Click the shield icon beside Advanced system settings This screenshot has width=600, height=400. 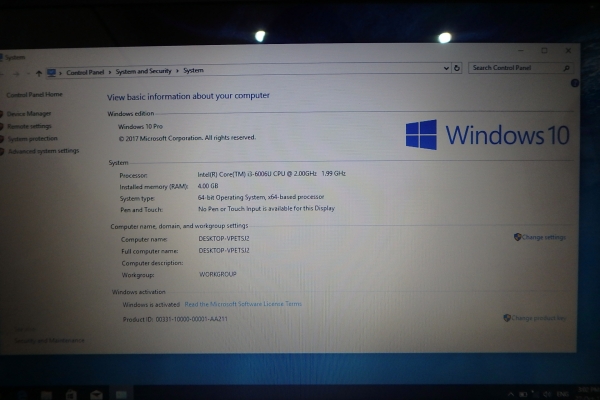point(2,151)
